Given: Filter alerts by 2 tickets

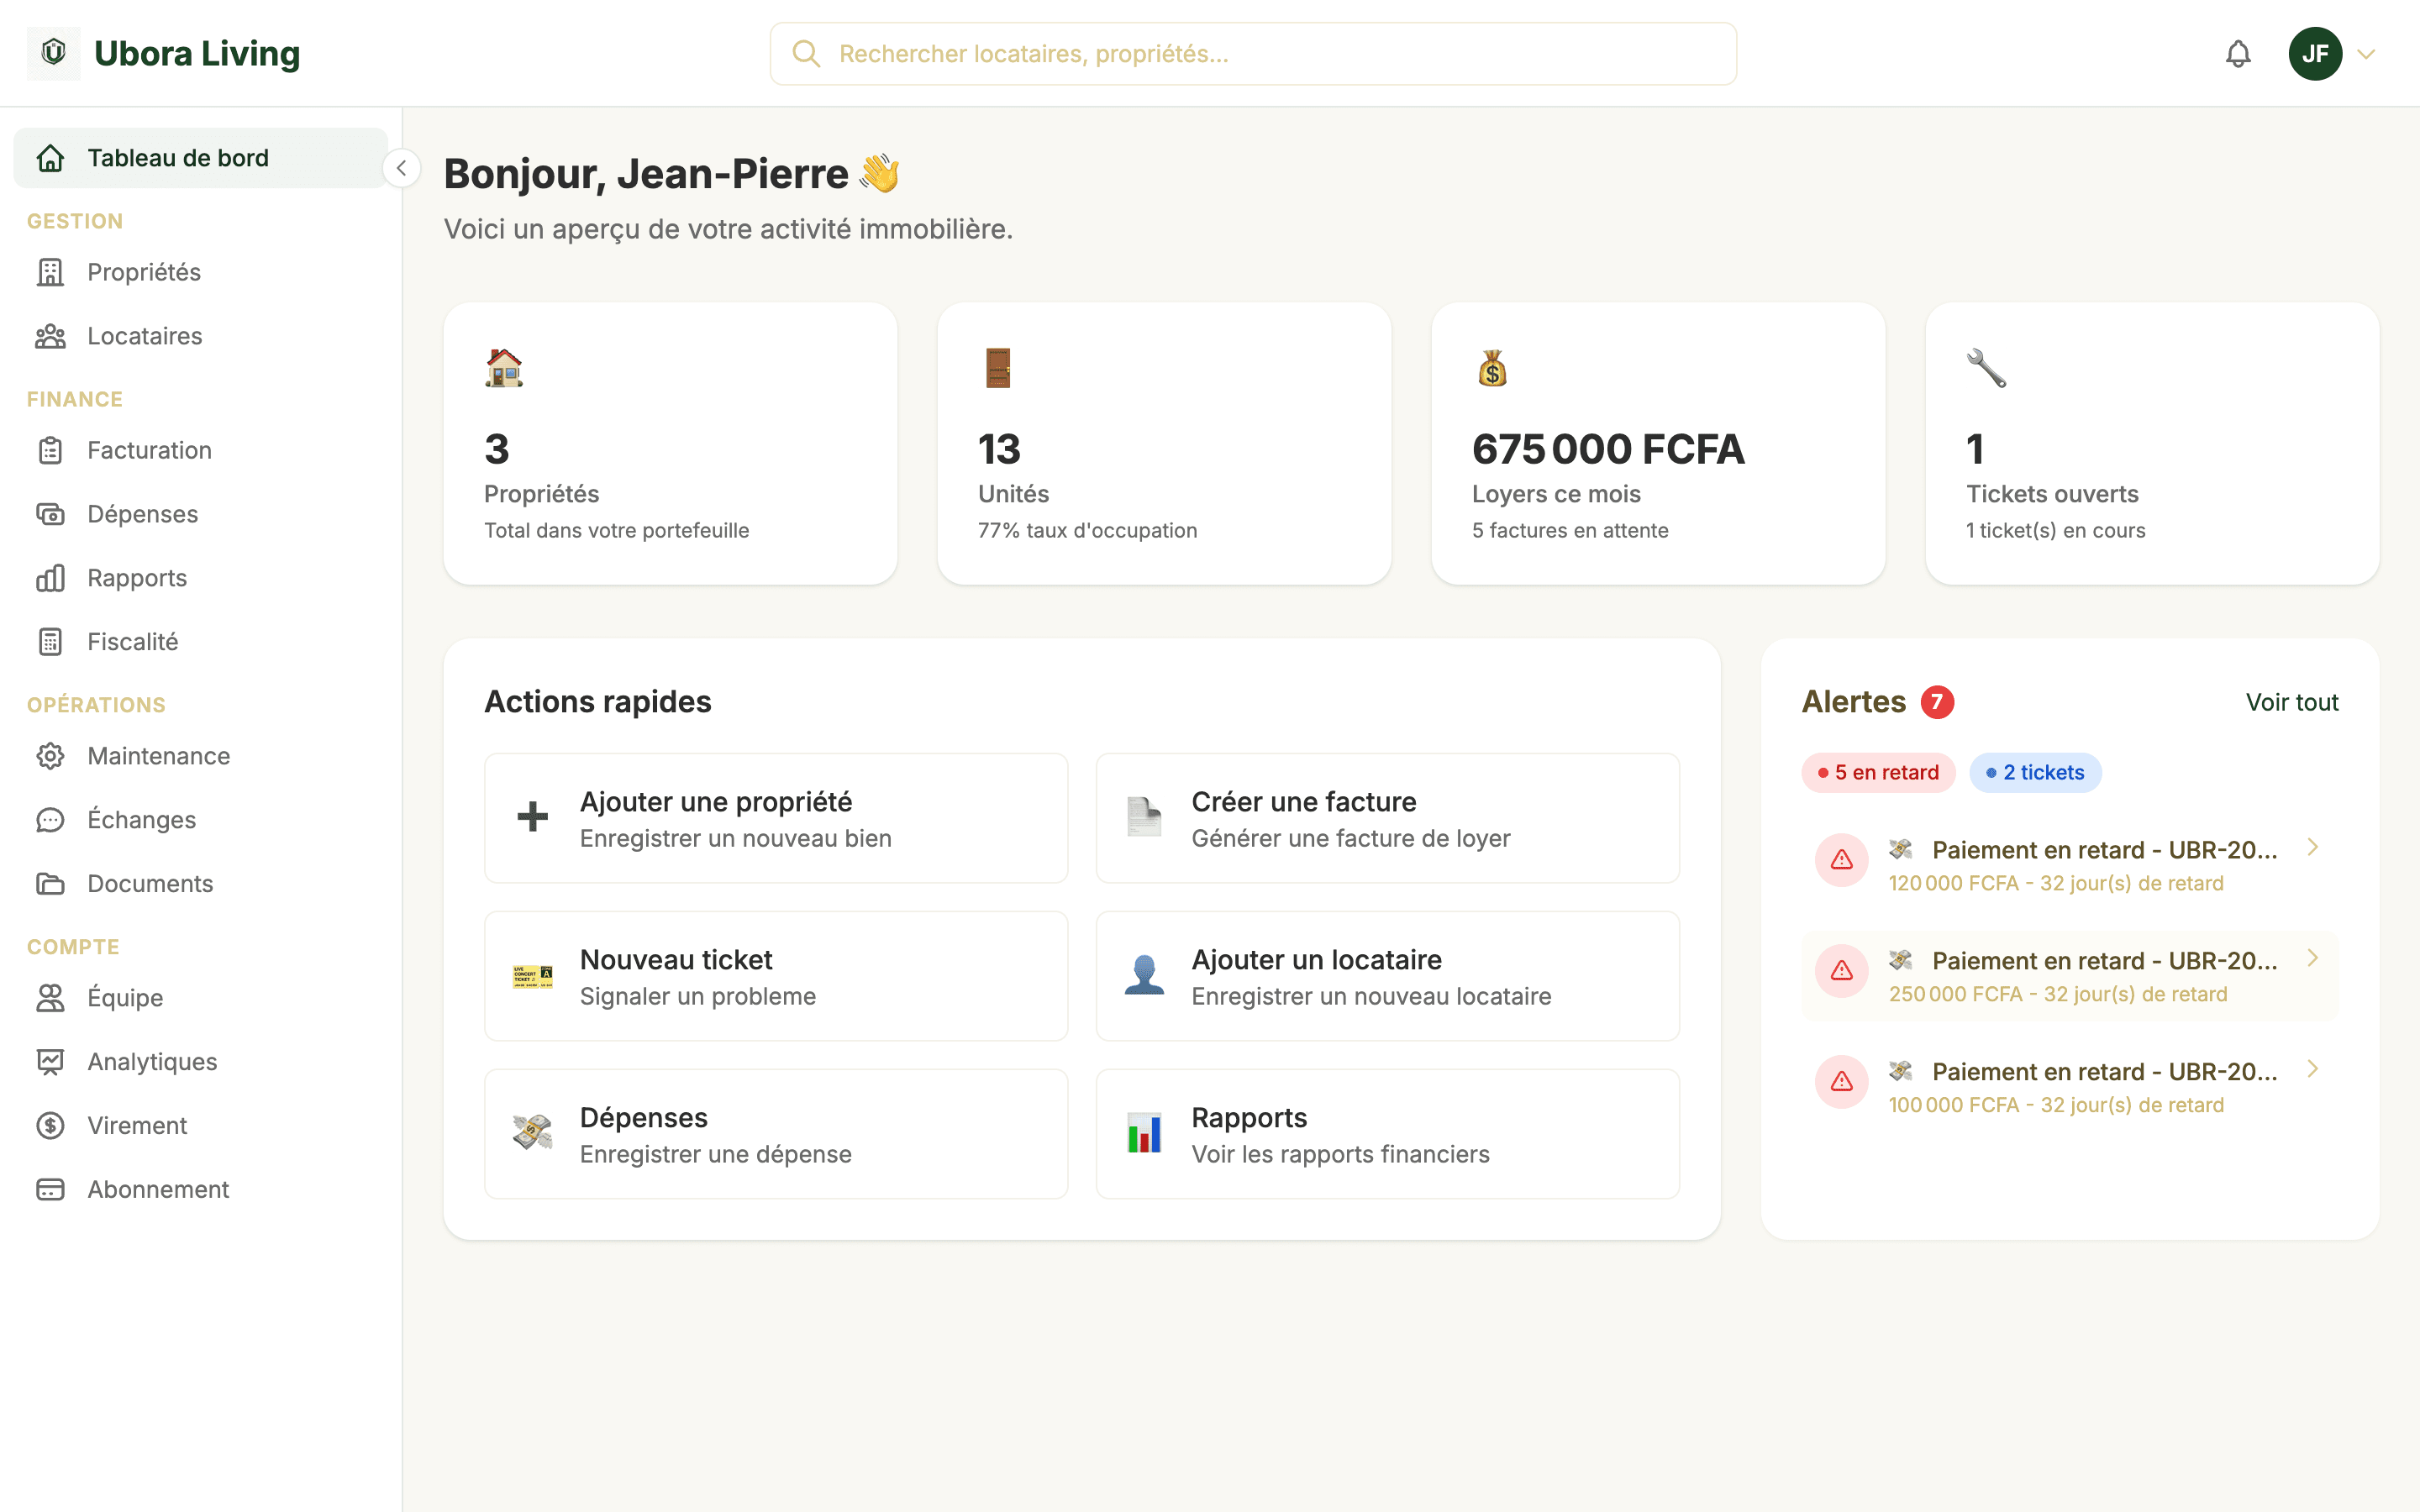Looking at the screenshot, I should [2035, 772].
